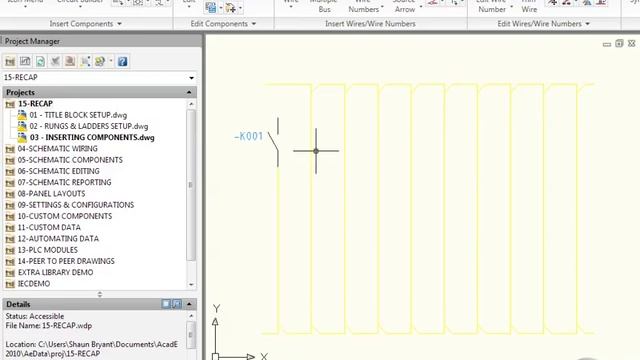Select the 06-SCHEMATIC EDITING project
Viewport: 640px width, 360px height.
pyautogui.click(x=58, y=171)
